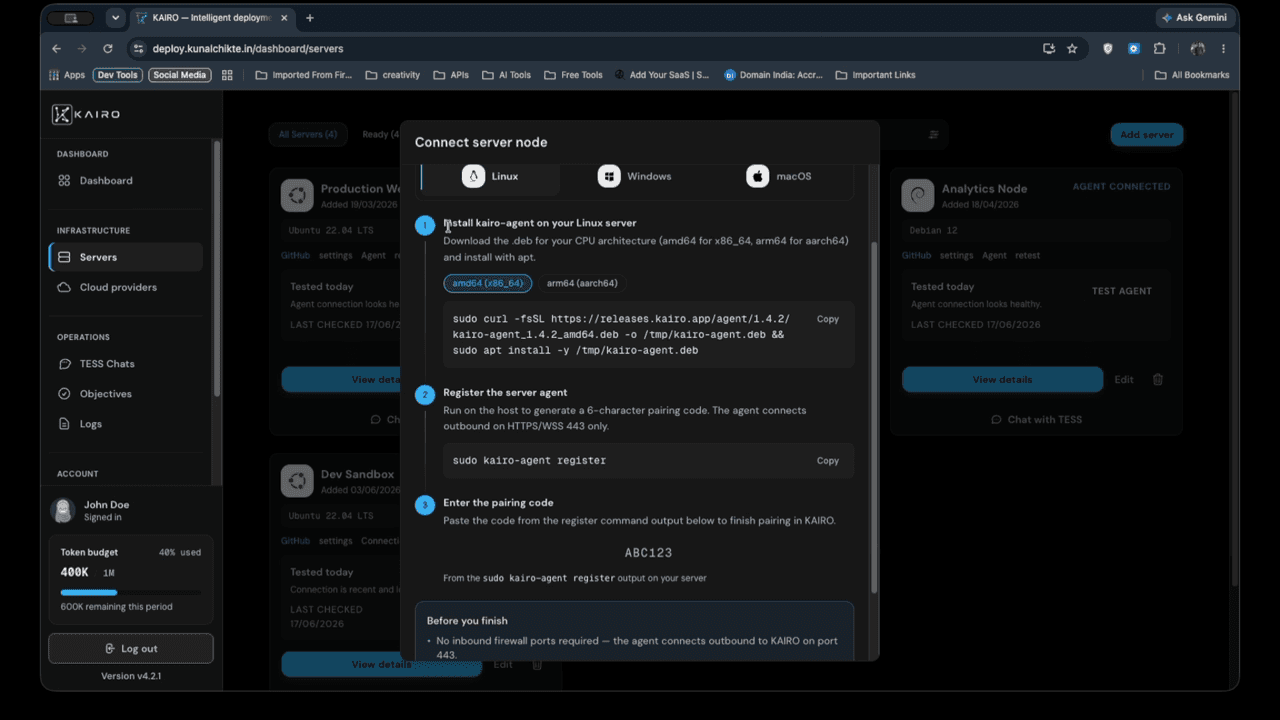1280x720 pixels.
Task: Switch to the Windows OS tab
Action: [635, 176]
